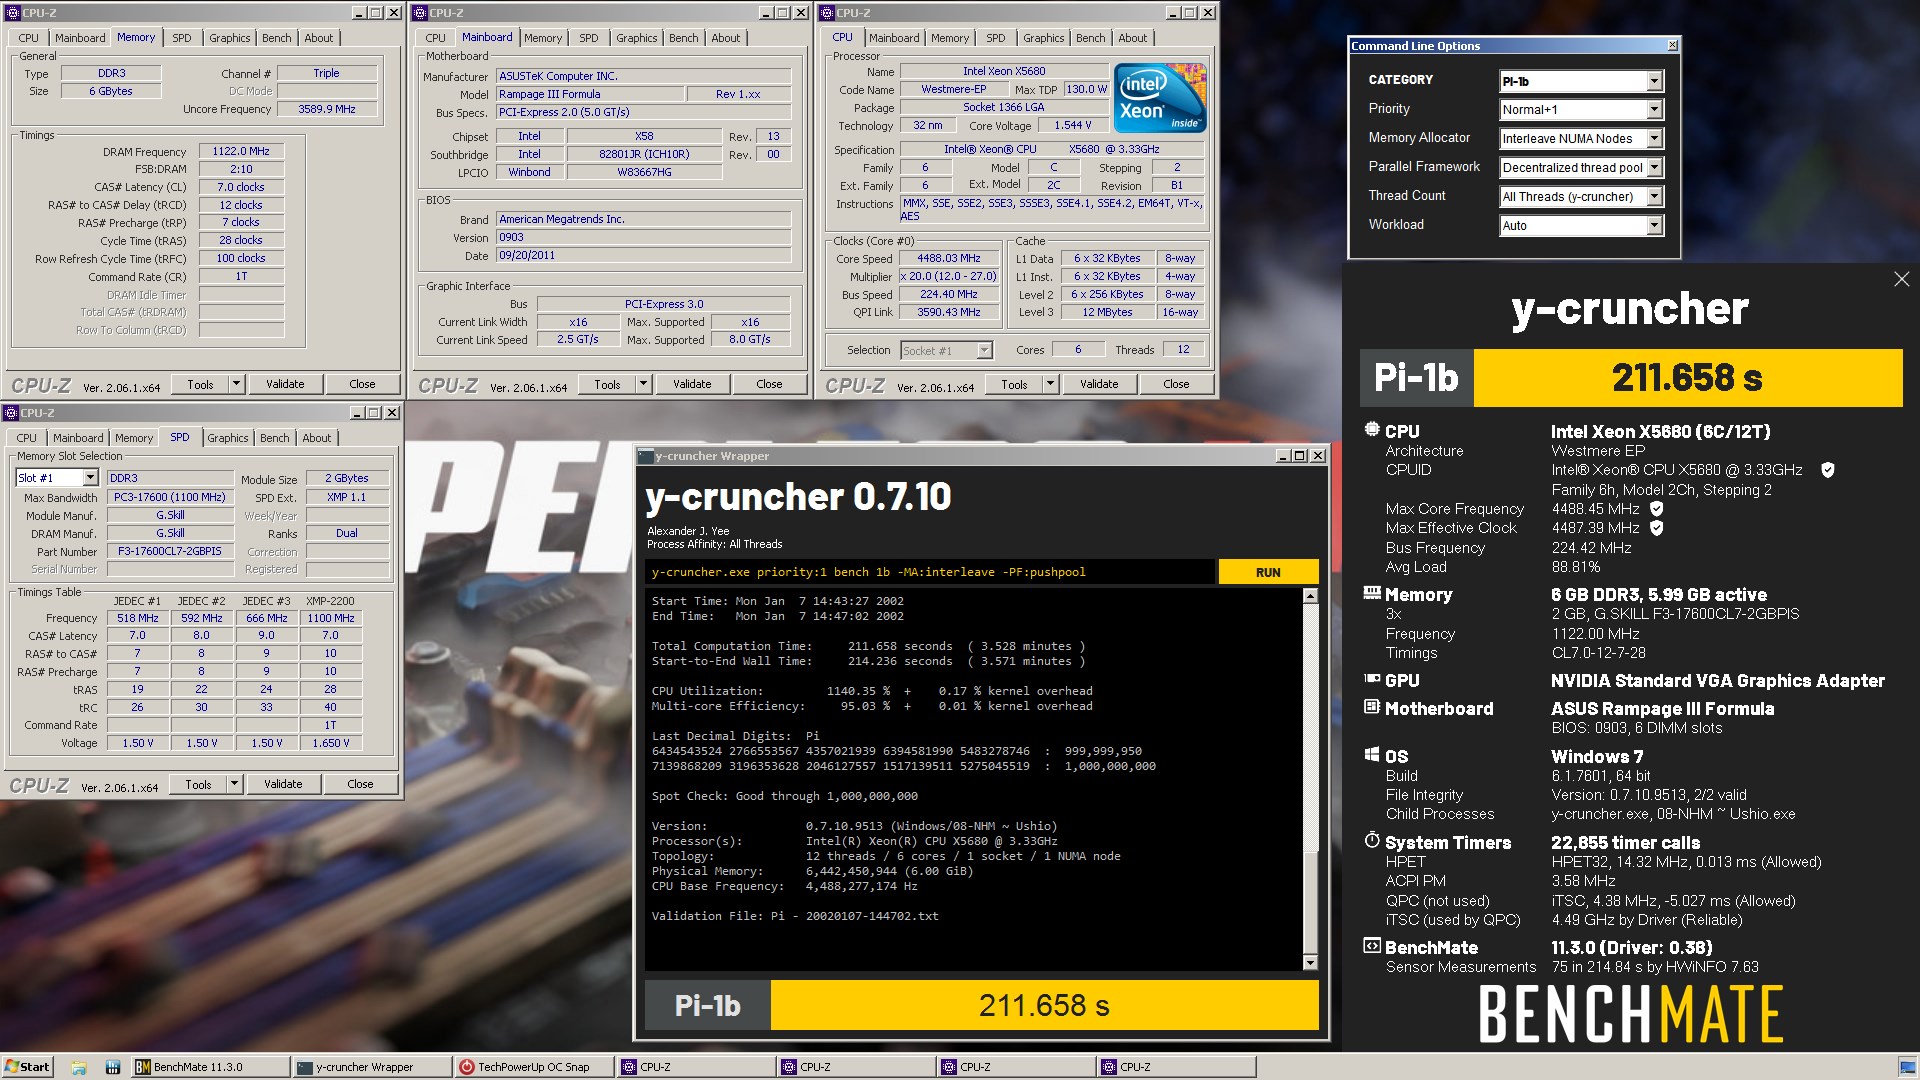Click the y-cruncher command line field

[x=930, y=572]
